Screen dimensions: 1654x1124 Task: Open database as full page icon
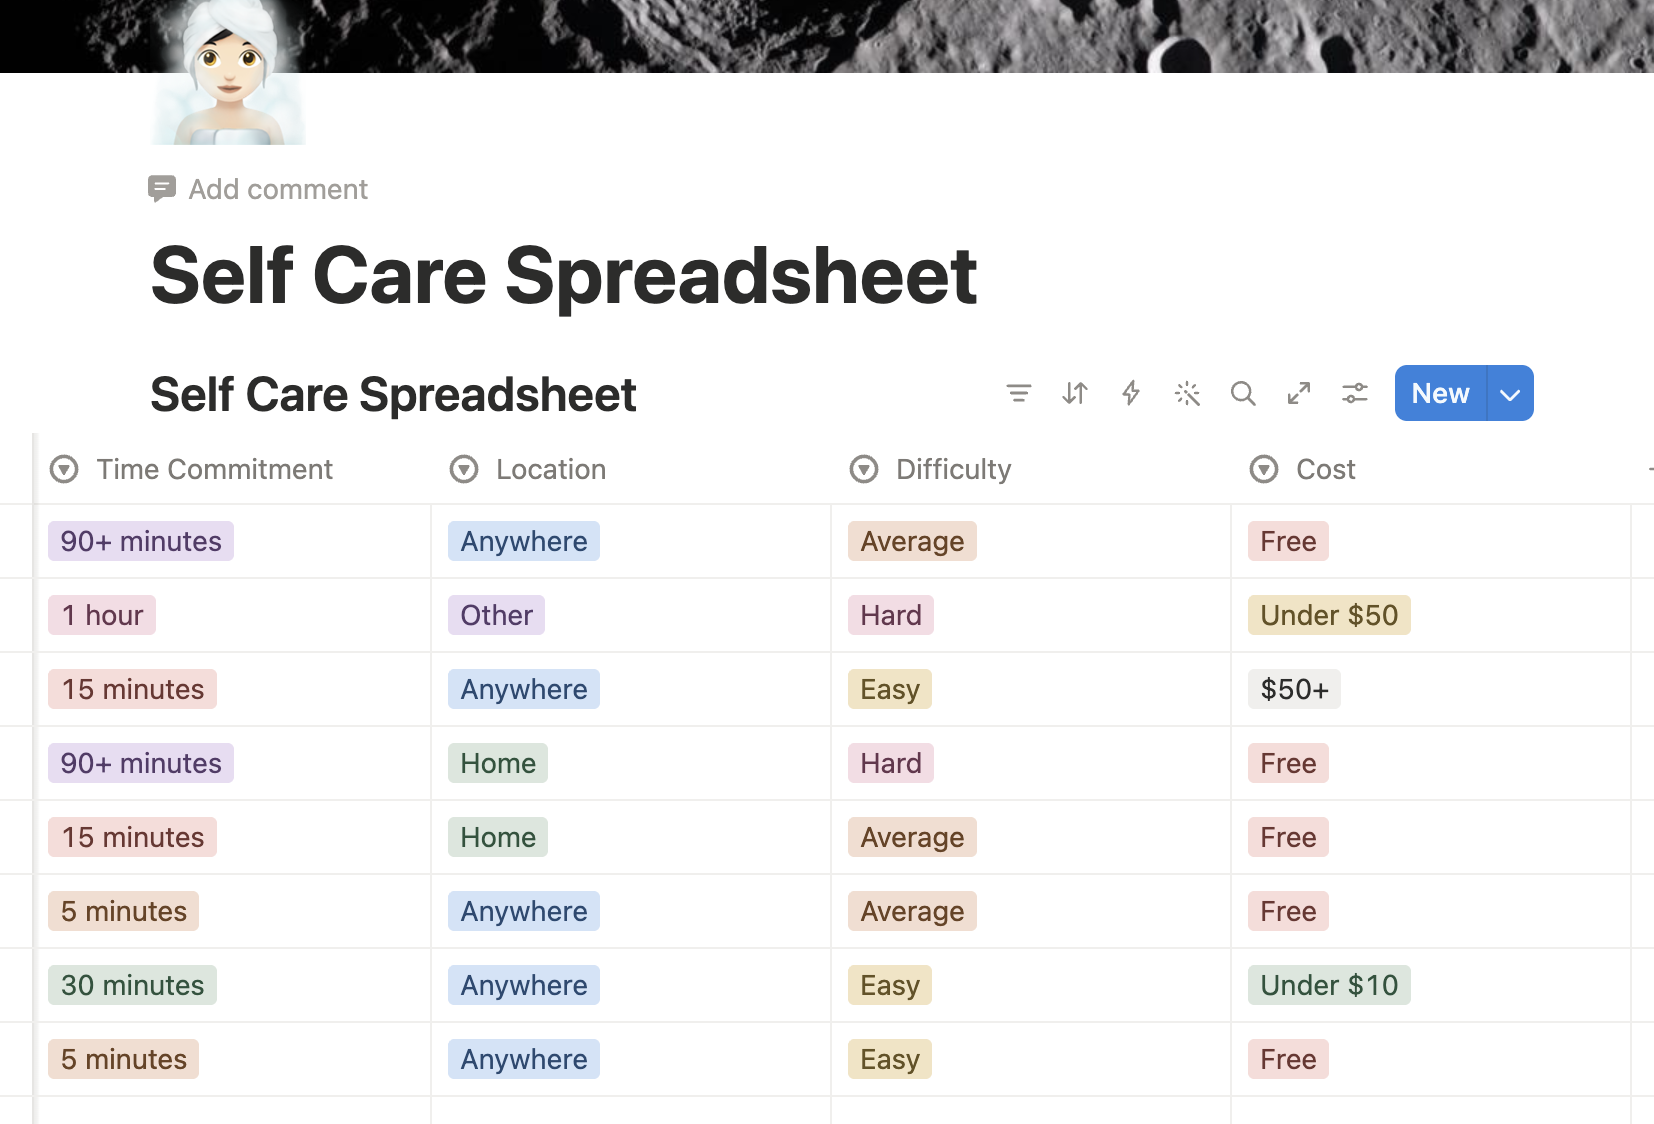point(1299,393)
